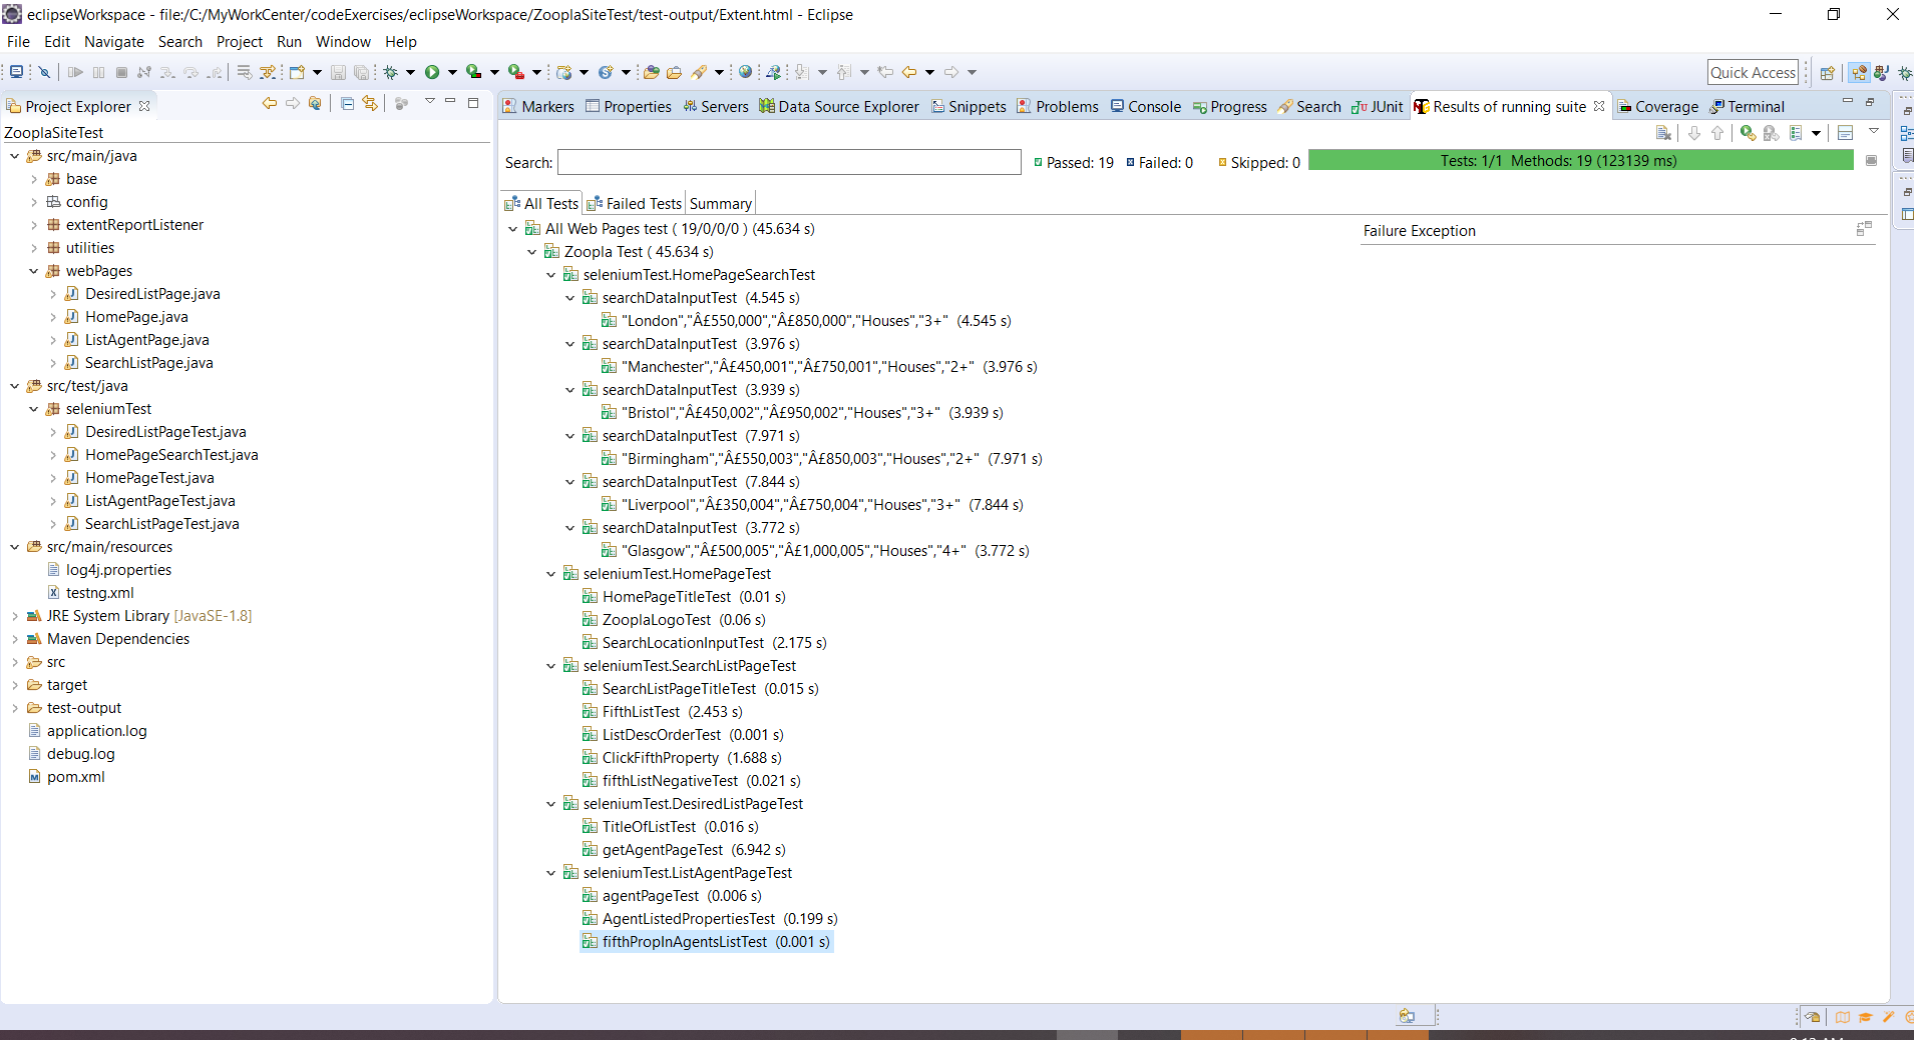Open the New wizard from the toolbar

296,71
